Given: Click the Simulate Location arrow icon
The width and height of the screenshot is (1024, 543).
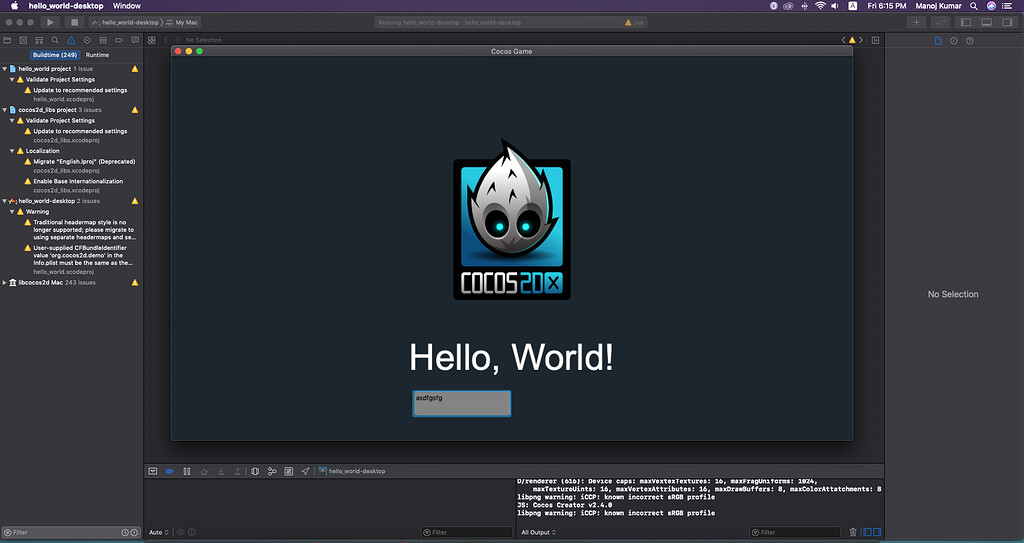Looking at the screenshot, I should coord(305,471).
